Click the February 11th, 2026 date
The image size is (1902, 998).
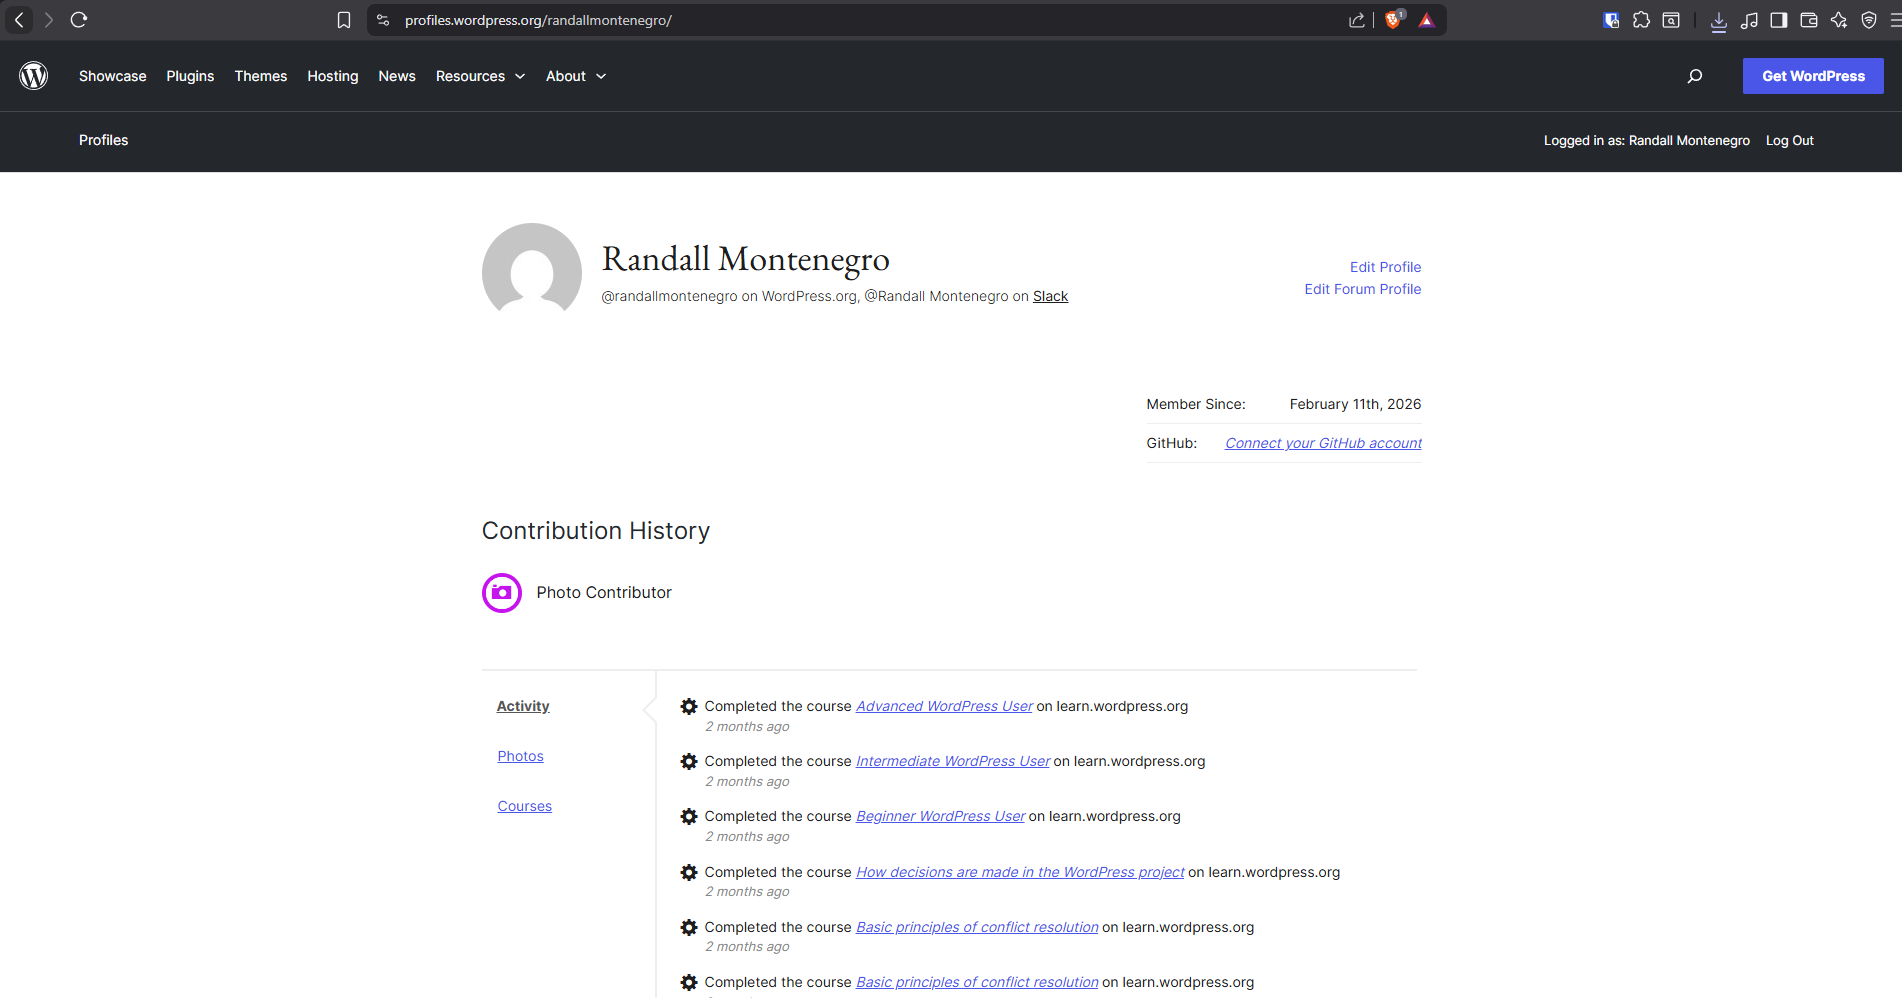[1355, 404]
